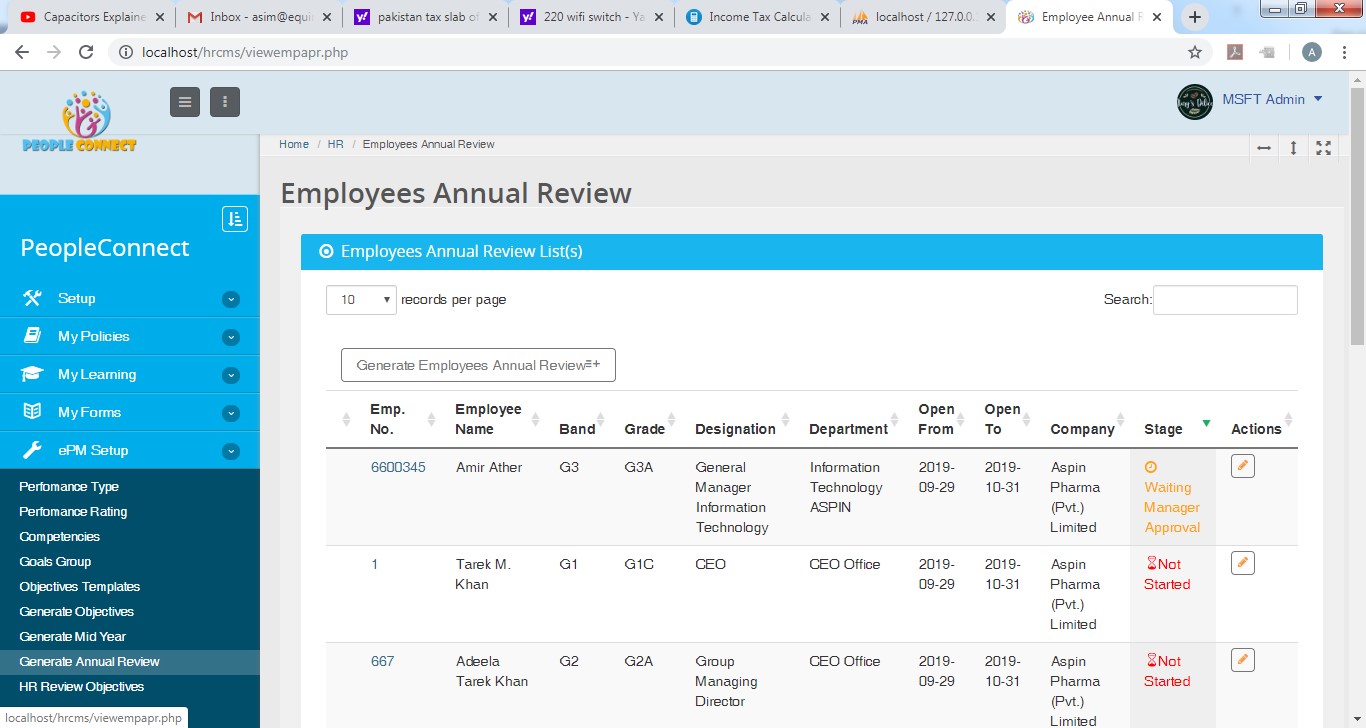1366x728 pixels.
Task: Click the vertical ellipsis icon in header
Action: [225, 101]
